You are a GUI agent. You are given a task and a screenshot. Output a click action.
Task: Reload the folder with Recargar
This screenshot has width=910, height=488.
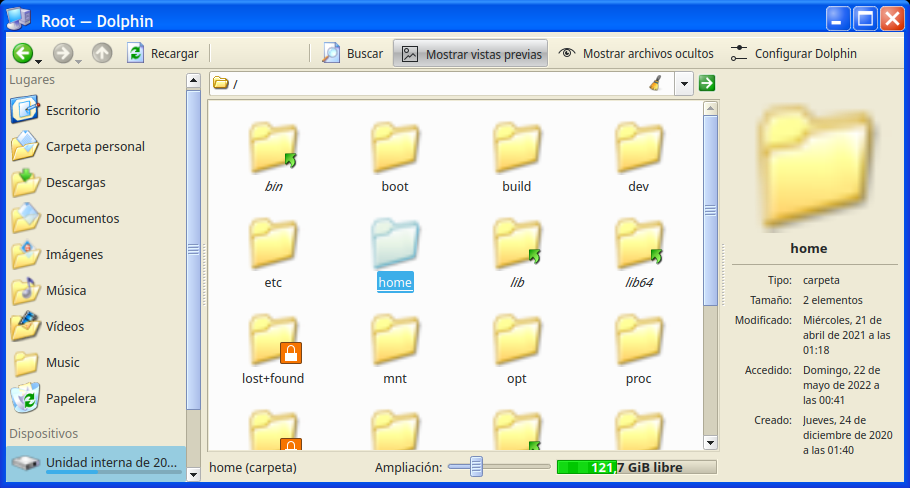coord(162,53)
